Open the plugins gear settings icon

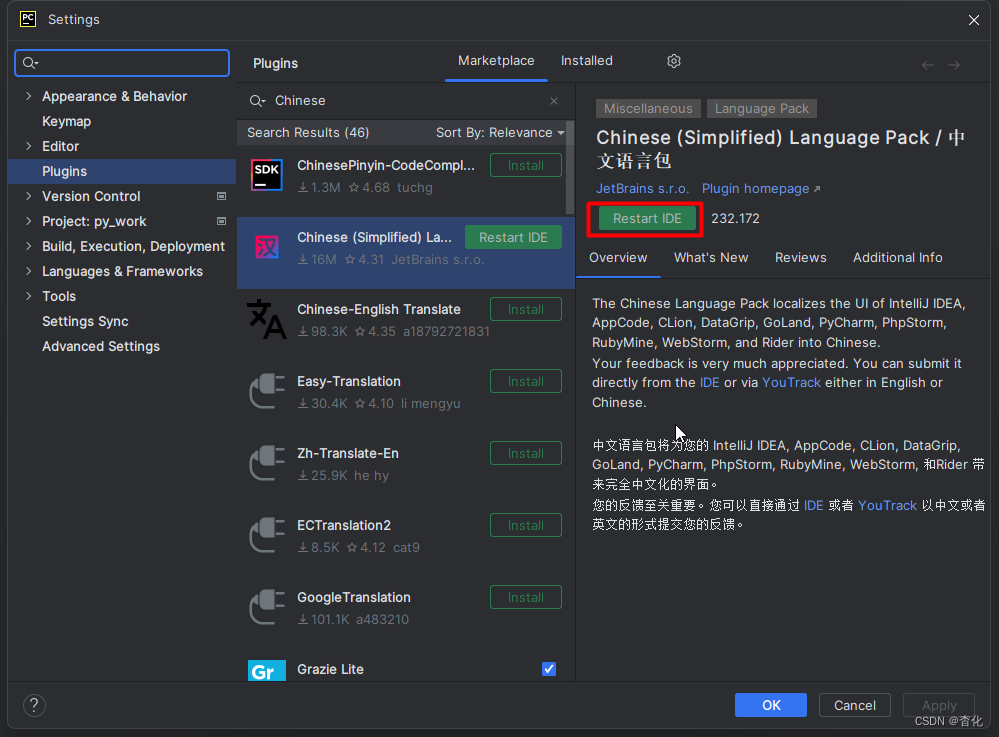click(673, 61)
